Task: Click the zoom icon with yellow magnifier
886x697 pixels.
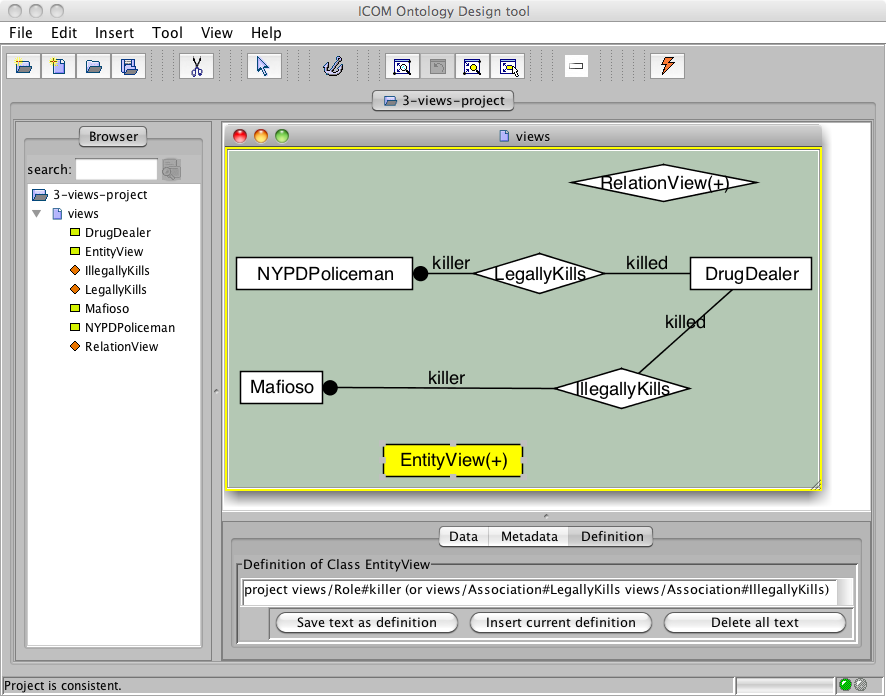Action: click(x=472, y=66)
